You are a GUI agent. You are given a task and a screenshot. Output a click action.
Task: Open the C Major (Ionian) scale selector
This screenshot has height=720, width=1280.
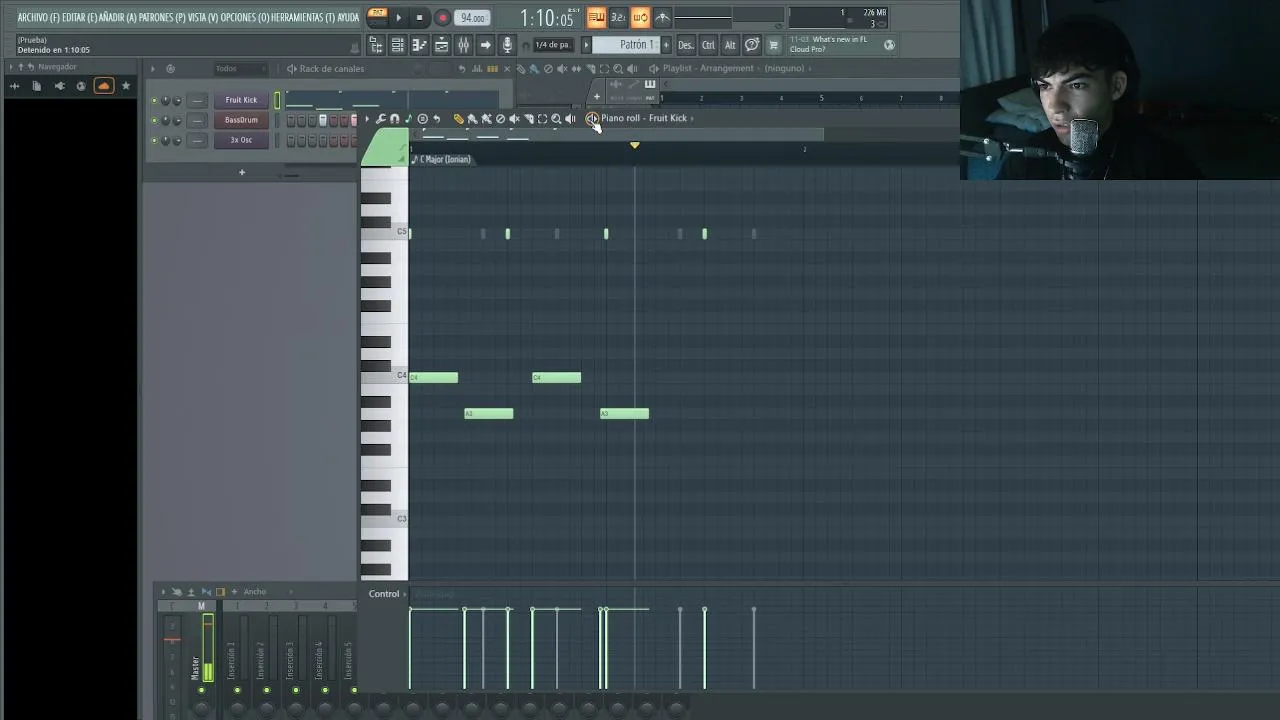pos(444,159)
